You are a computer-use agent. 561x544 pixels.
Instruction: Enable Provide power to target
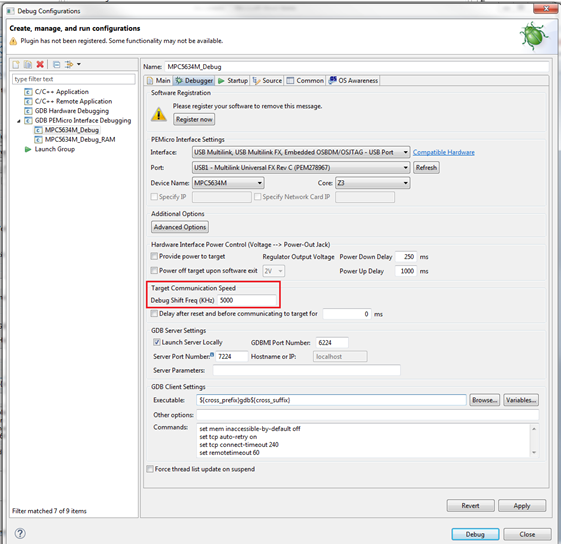pos(154,256)
